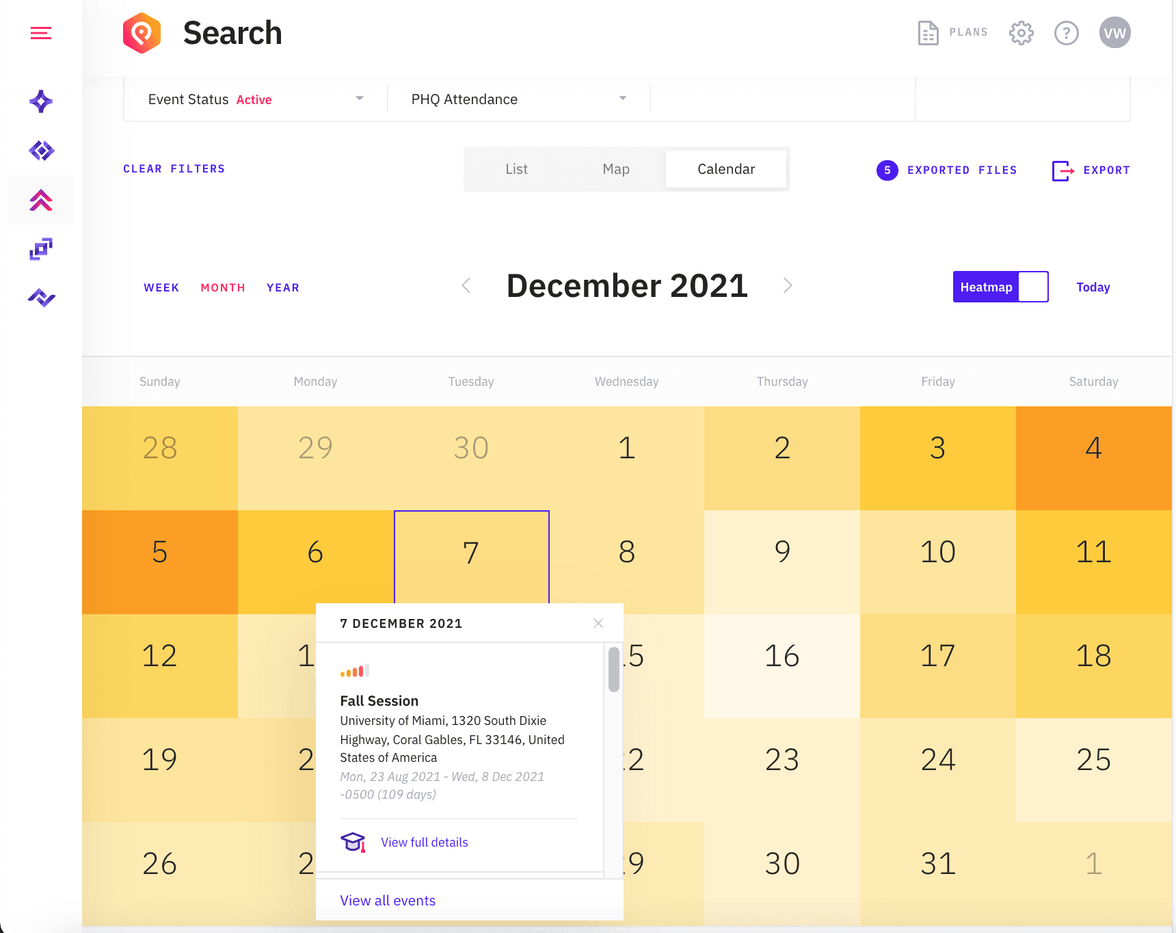Enable the Calendar view toggle
This screenshot has height=933, width=1176.
(x=725, y=169)
